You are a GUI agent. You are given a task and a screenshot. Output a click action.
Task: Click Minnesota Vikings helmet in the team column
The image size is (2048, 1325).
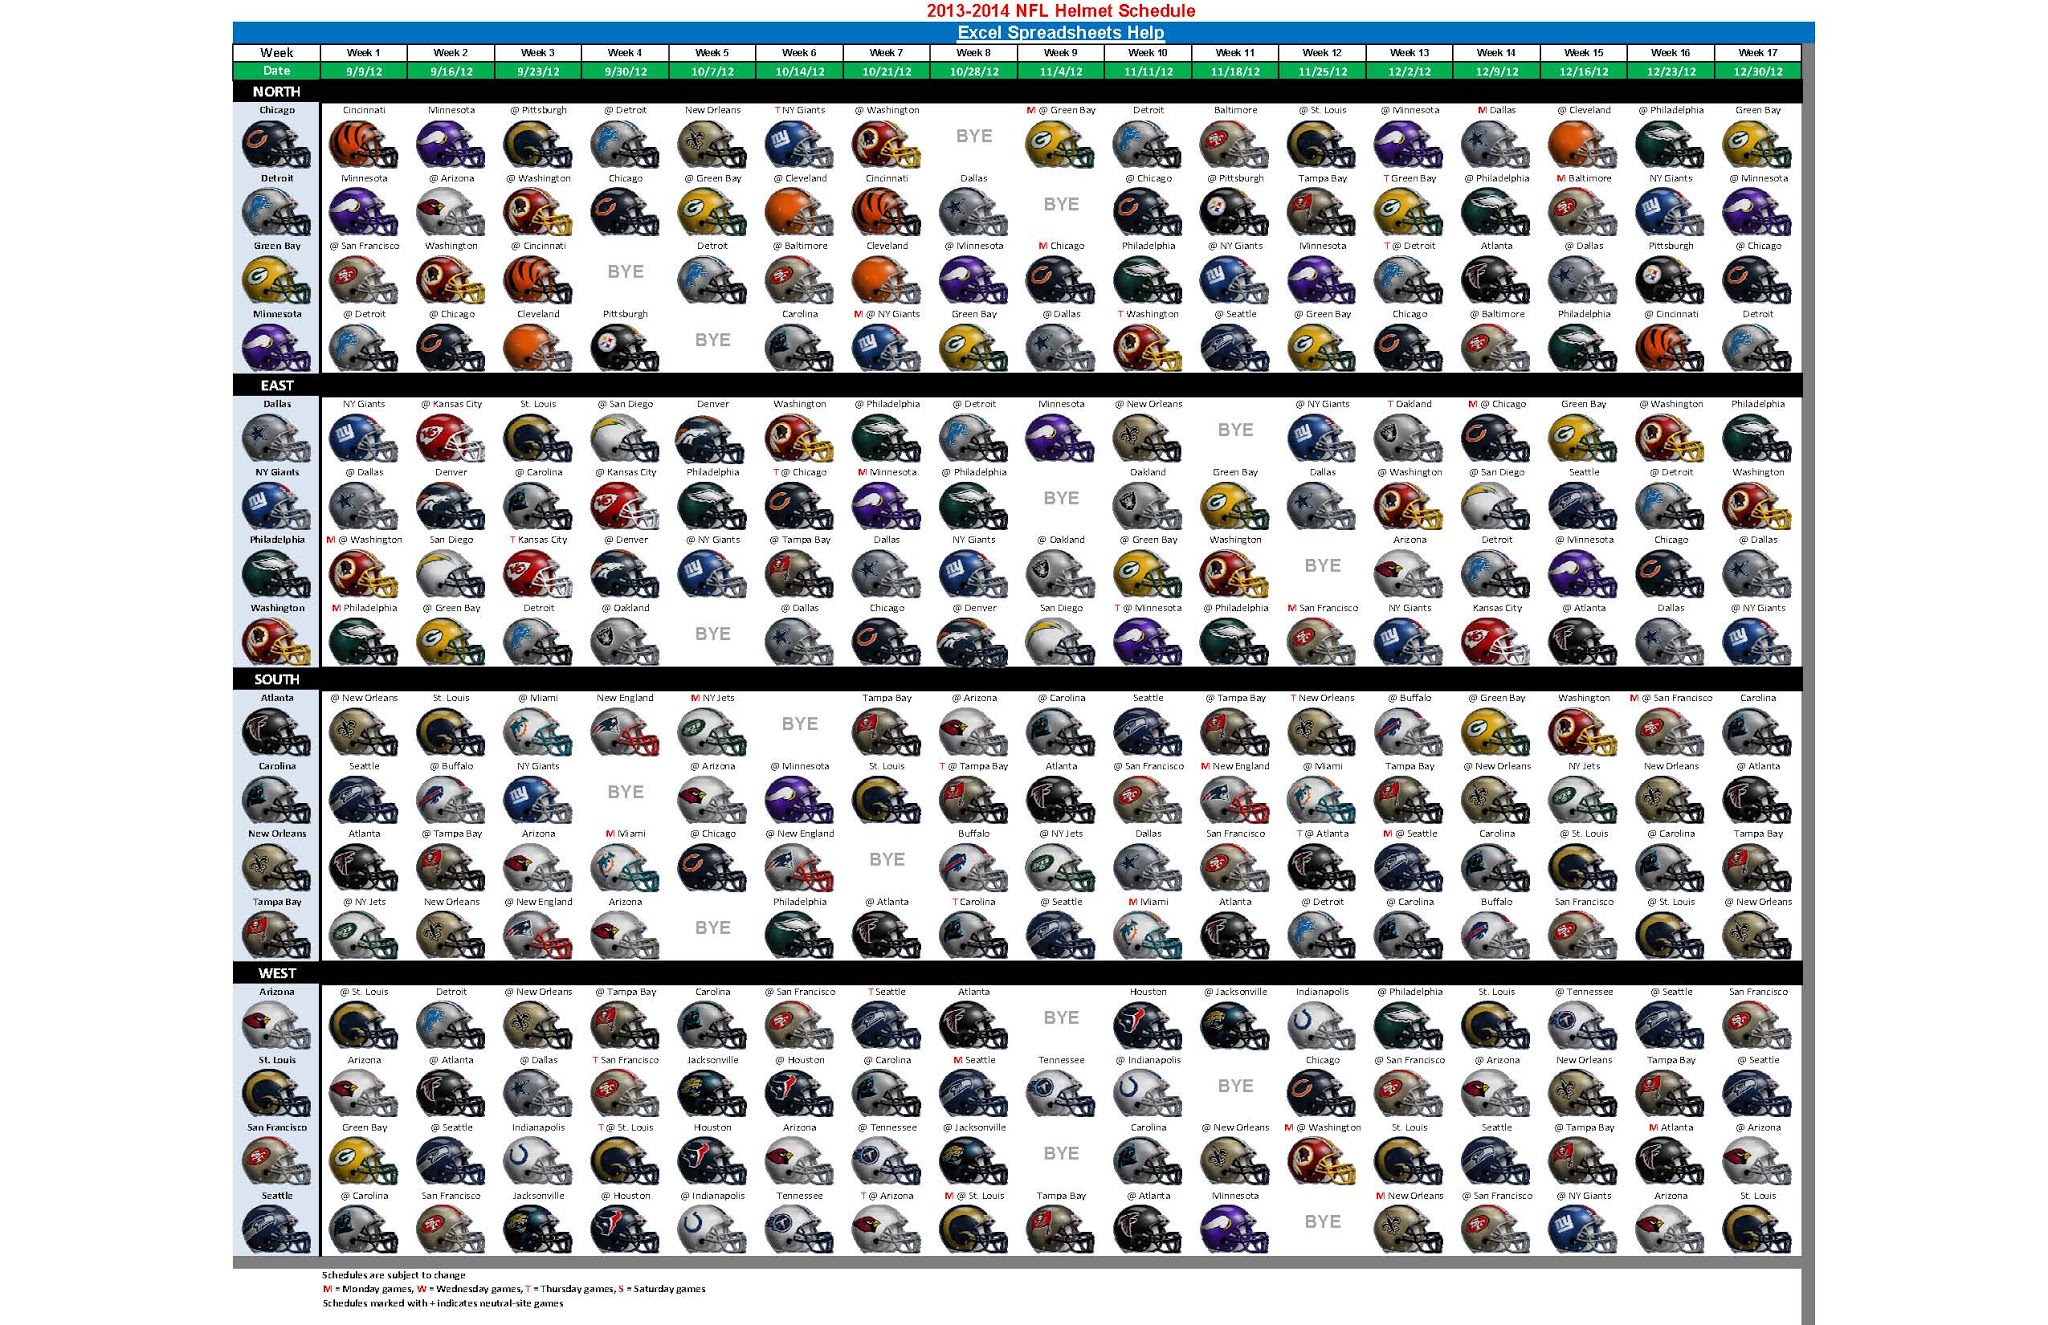[276, 349]
